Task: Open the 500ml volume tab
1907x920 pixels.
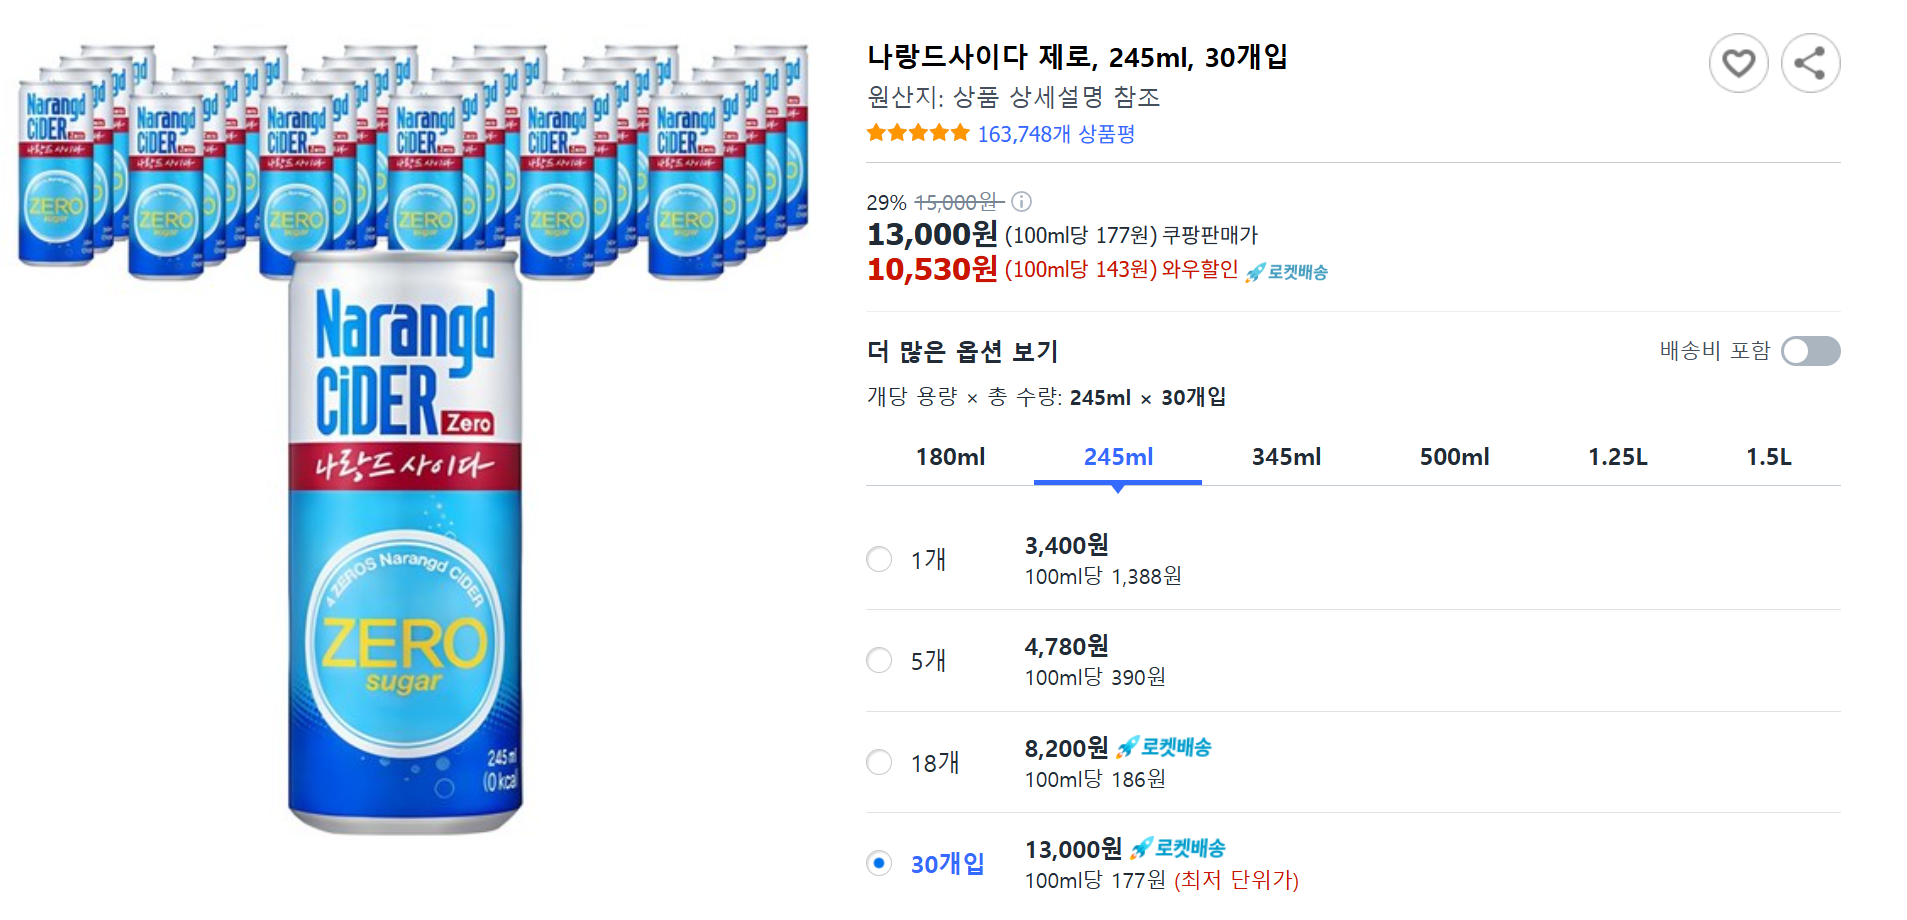Action: (1453, 456)
